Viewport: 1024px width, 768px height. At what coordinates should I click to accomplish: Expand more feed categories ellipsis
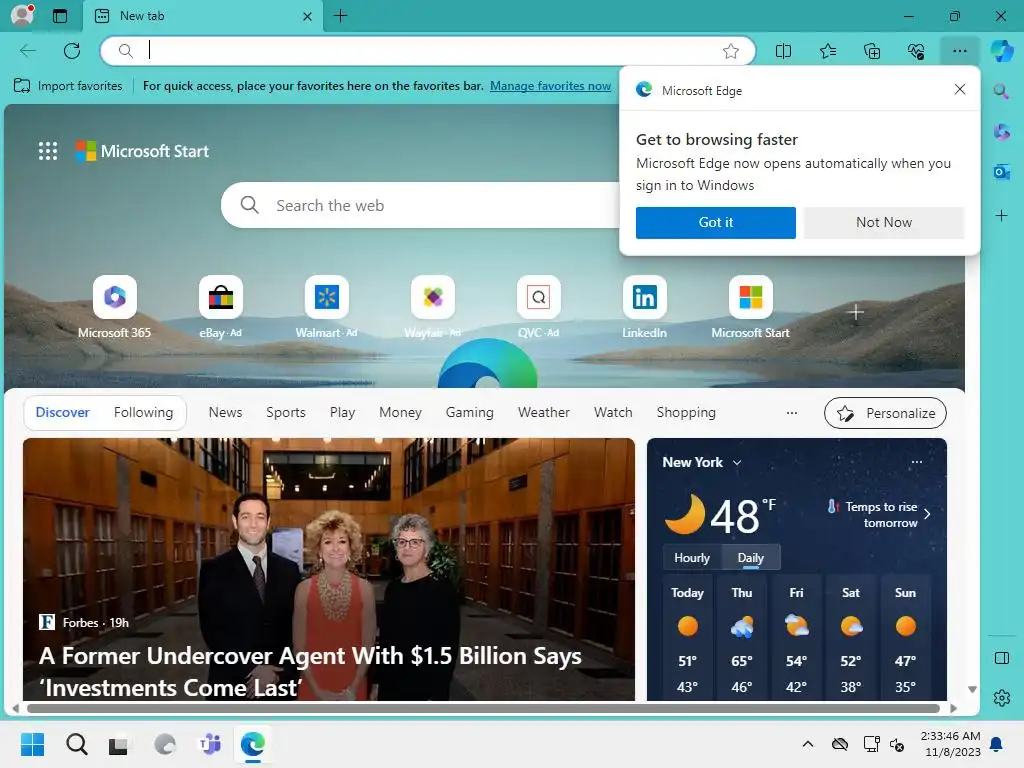[792, 413]
